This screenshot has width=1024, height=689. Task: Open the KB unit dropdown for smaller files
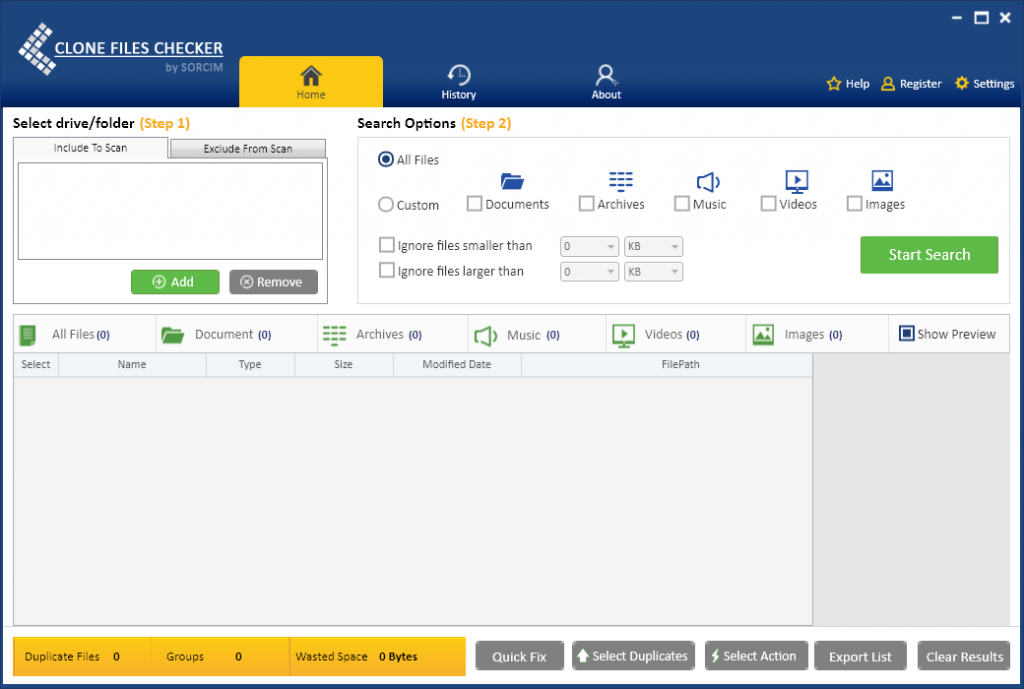(653, 246)
